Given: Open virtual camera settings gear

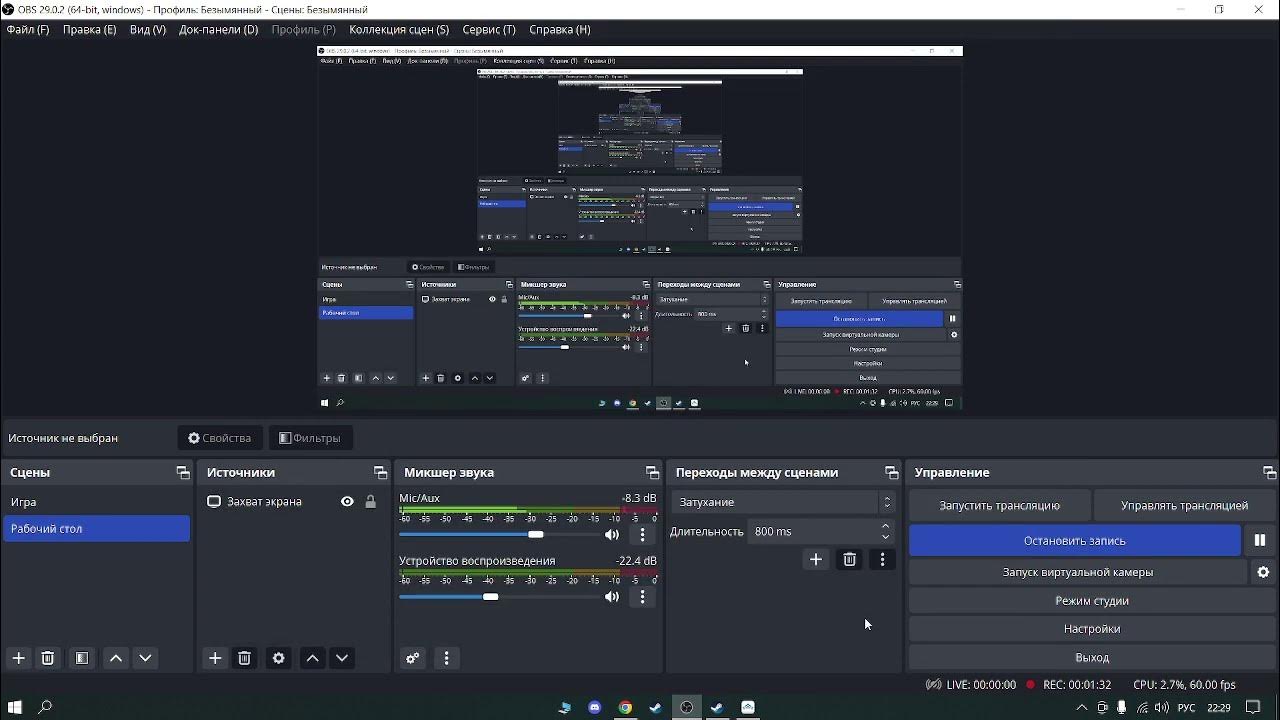Looking at the screenshot, I should pos(1263,572).
